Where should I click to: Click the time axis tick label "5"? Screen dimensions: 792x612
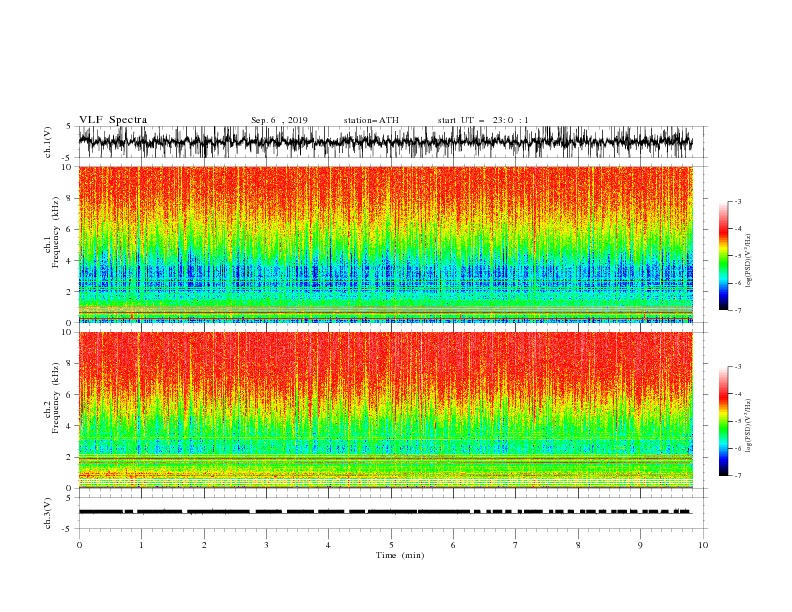(x=391, y=545)
